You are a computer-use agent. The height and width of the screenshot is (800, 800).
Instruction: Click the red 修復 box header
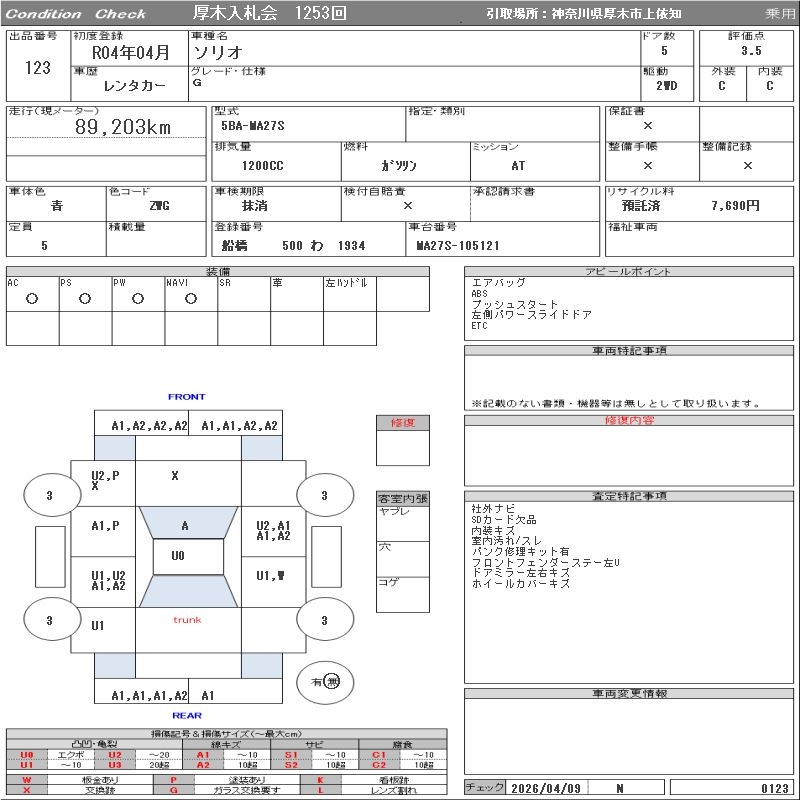point(402,423)
